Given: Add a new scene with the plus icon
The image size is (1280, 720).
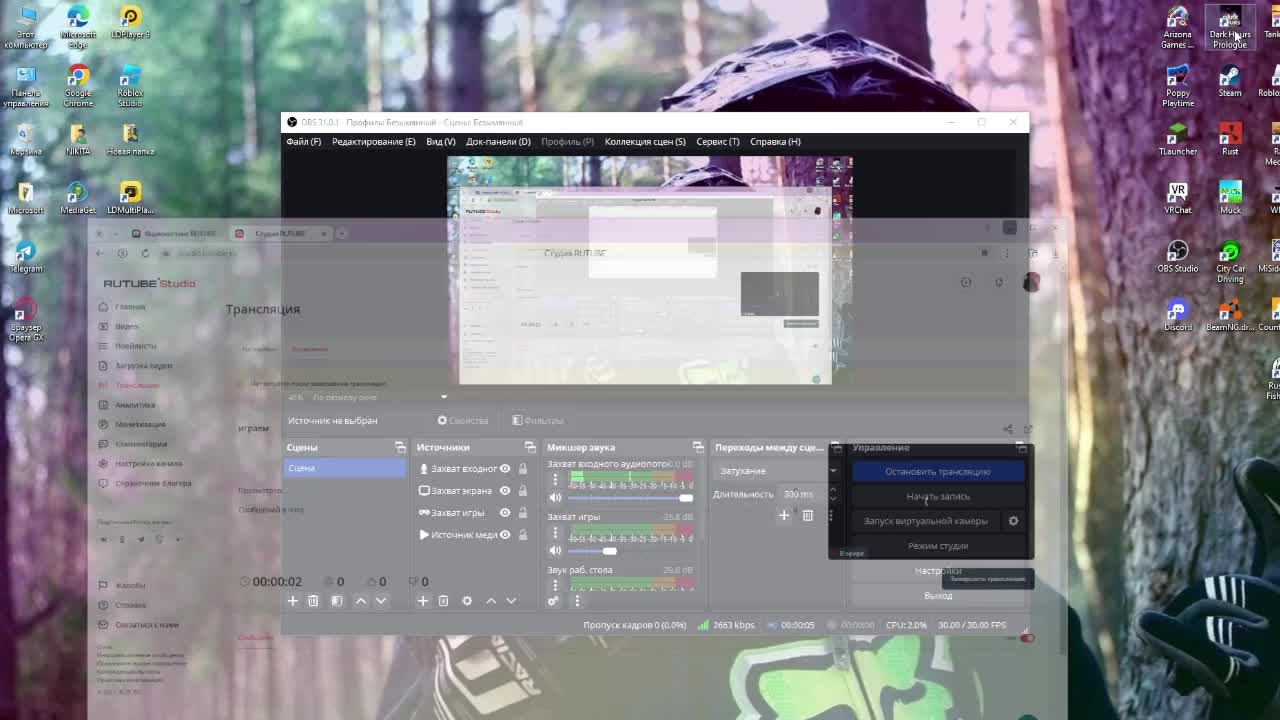Looking at the screenshot, I should [x=293, y=601].
